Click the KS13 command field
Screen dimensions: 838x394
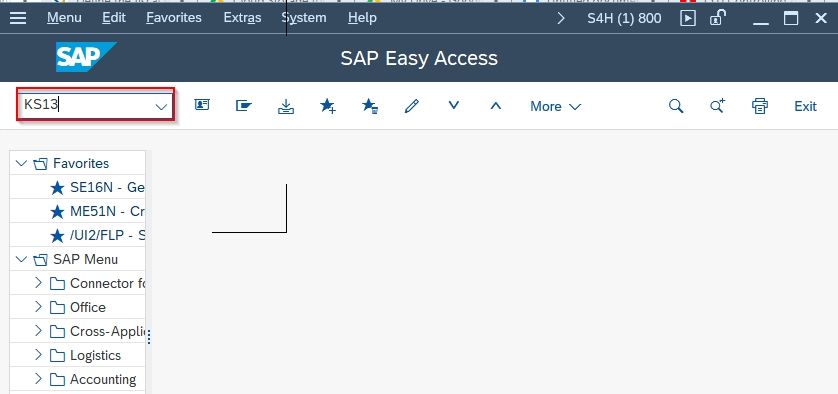coord(88,104)
